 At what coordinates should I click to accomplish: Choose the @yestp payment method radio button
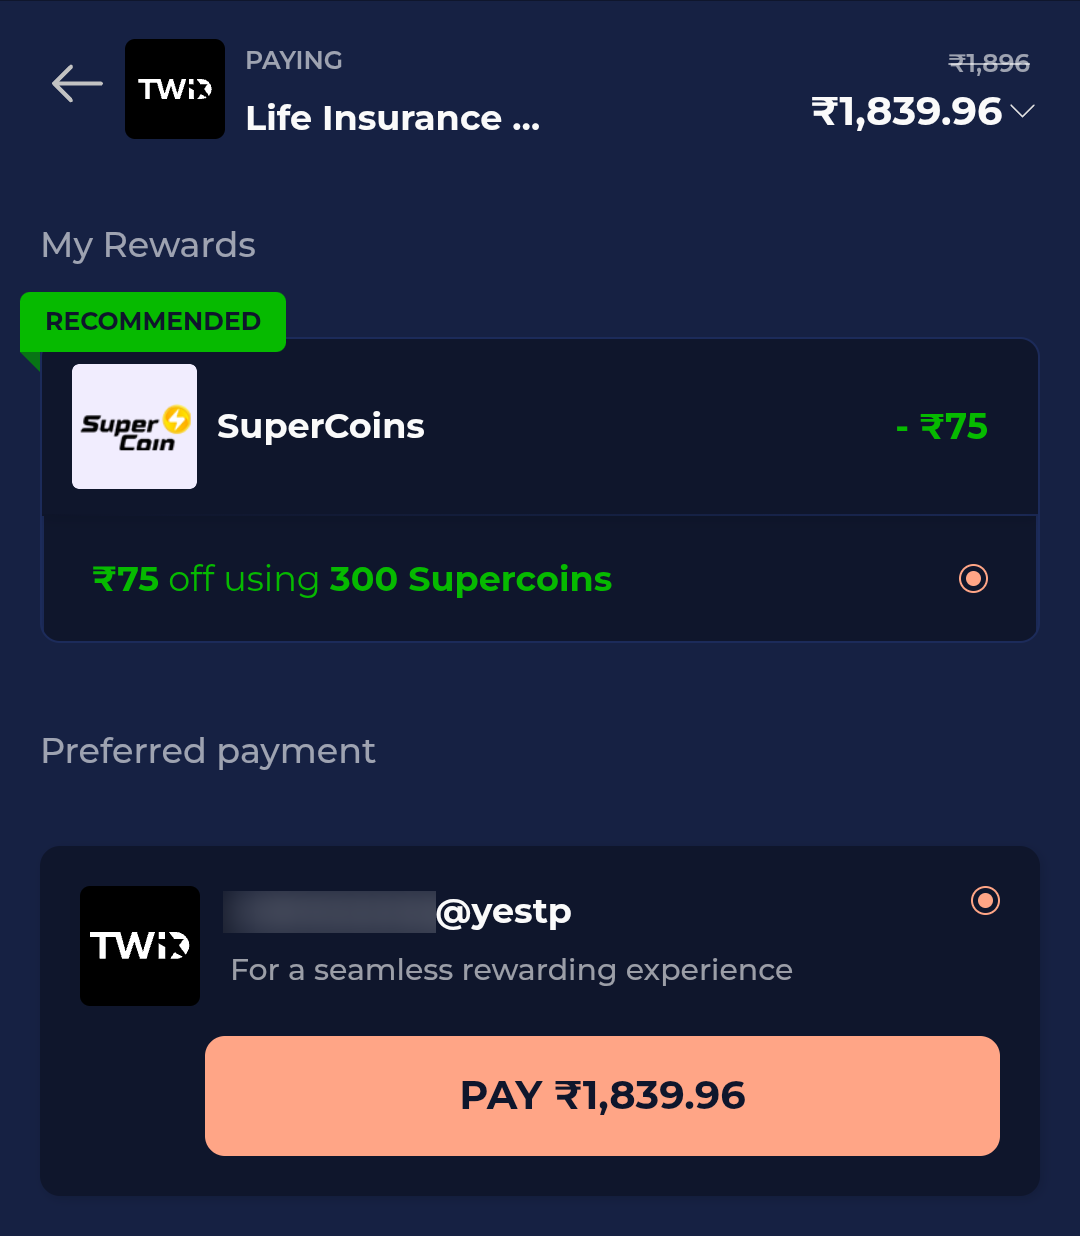pyautogui.click(x=984, y=900)
